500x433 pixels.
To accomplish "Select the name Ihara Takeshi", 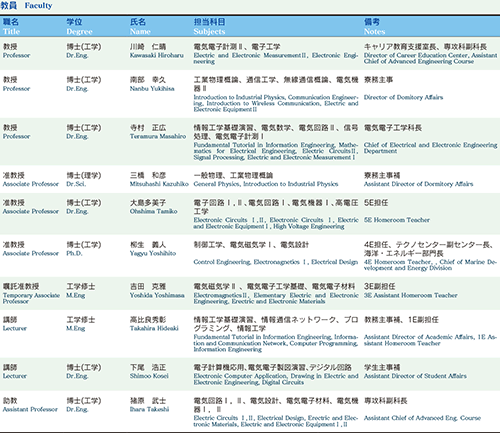I will (x=149, y=409).
